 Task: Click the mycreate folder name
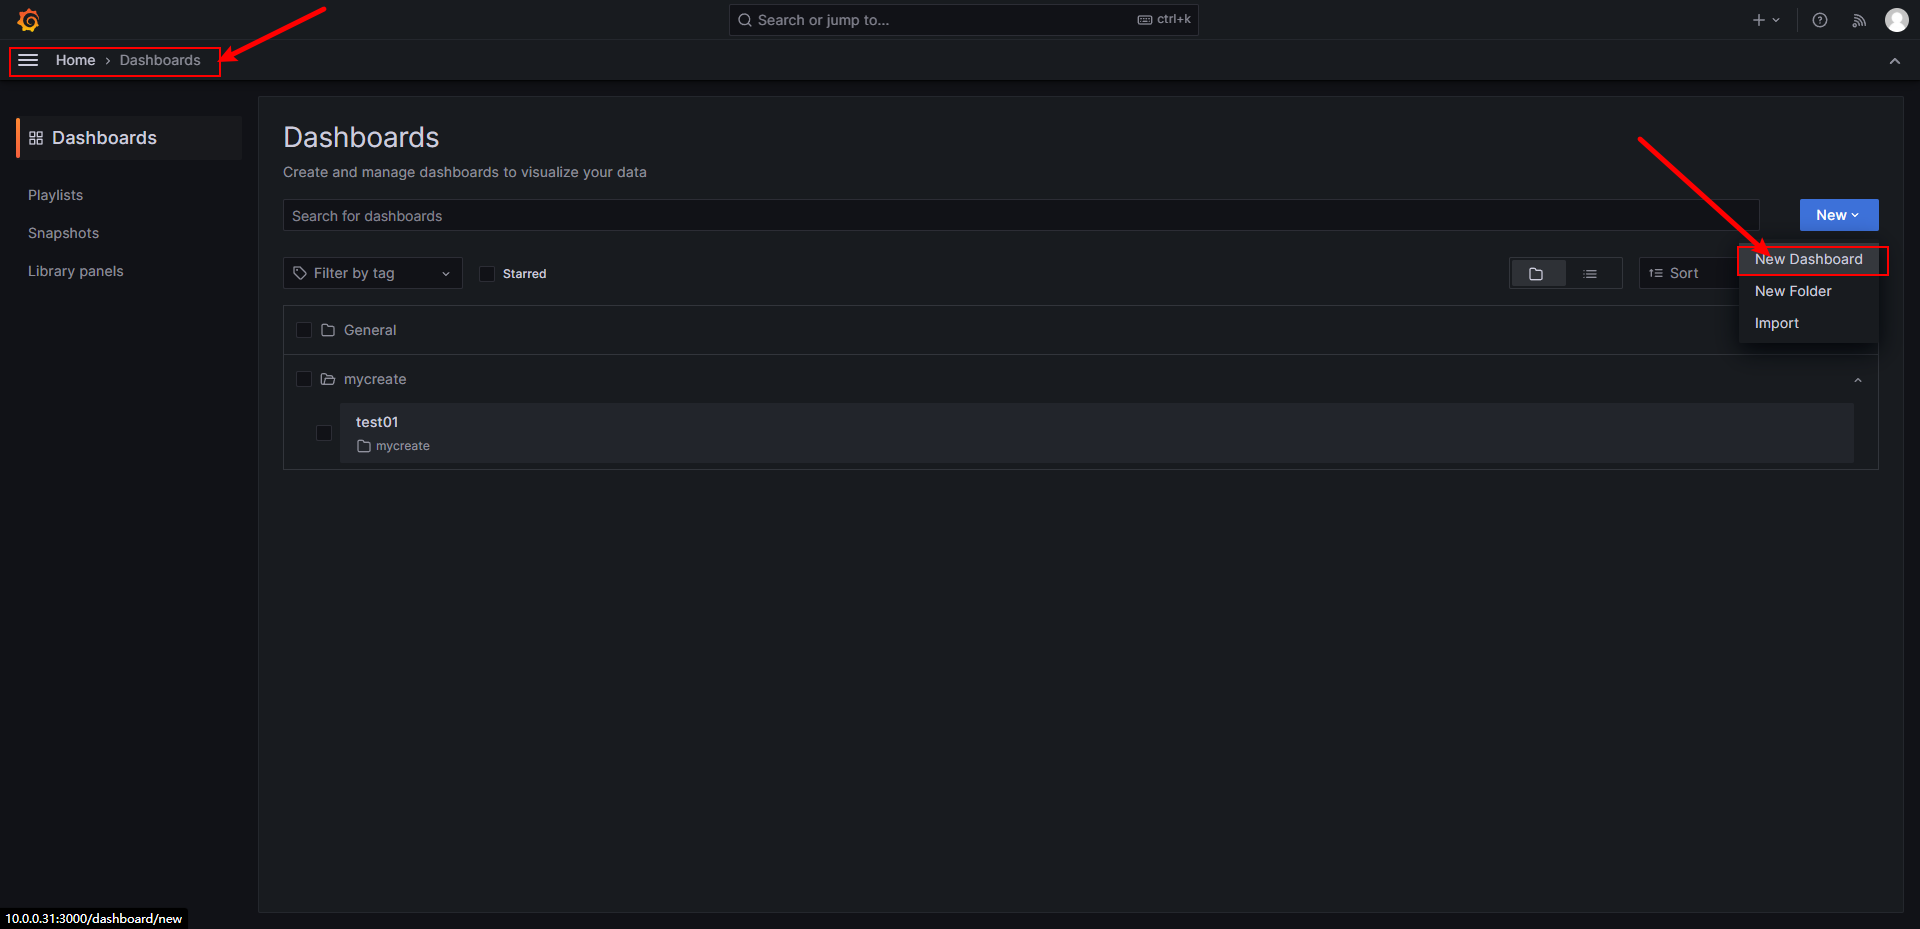375,379
